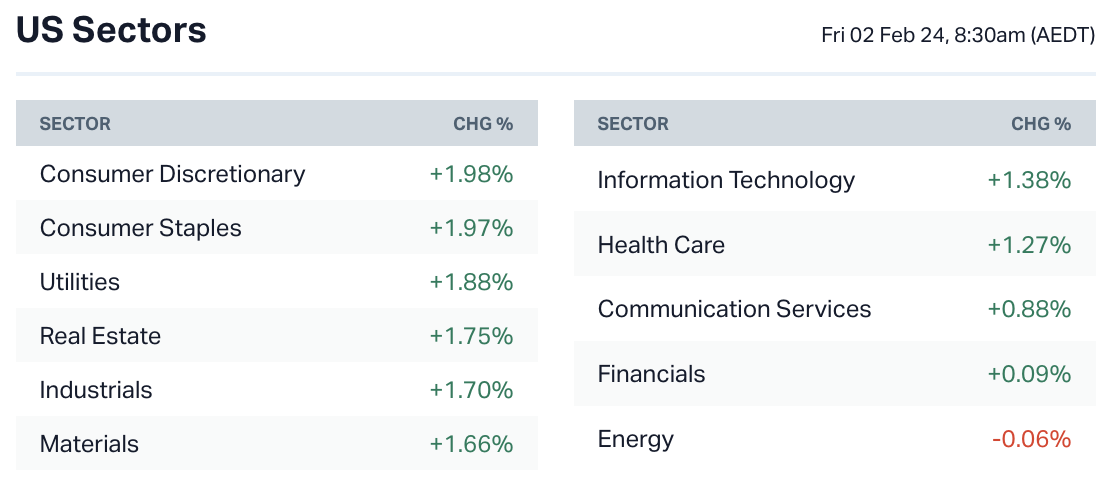Open the Utilities sector

tap(80, 282)
